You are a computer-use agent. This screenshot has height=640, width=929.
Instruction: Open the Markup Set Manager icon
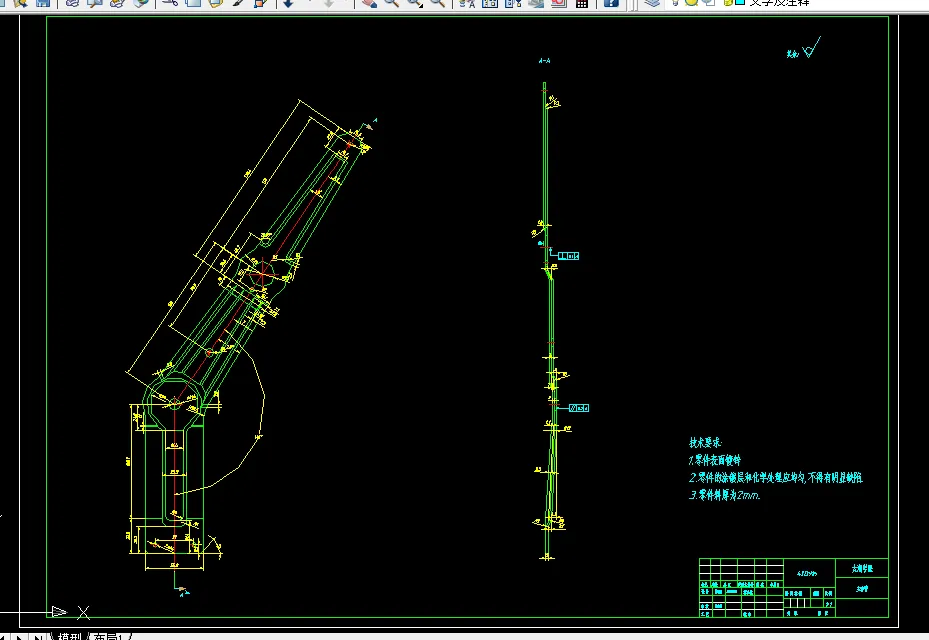pos(559,3)
